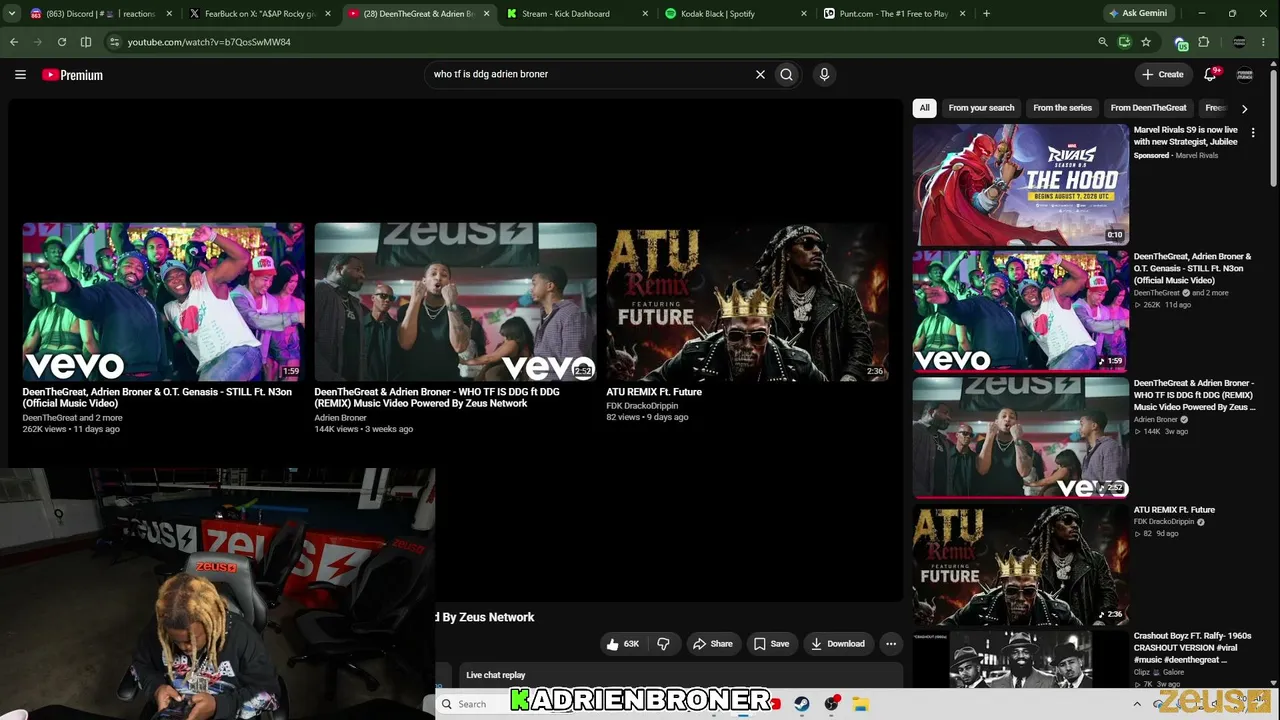Open the Extensions puzzle icon
Screen dimensions: 1280x720
click(x=1204, y=42)
